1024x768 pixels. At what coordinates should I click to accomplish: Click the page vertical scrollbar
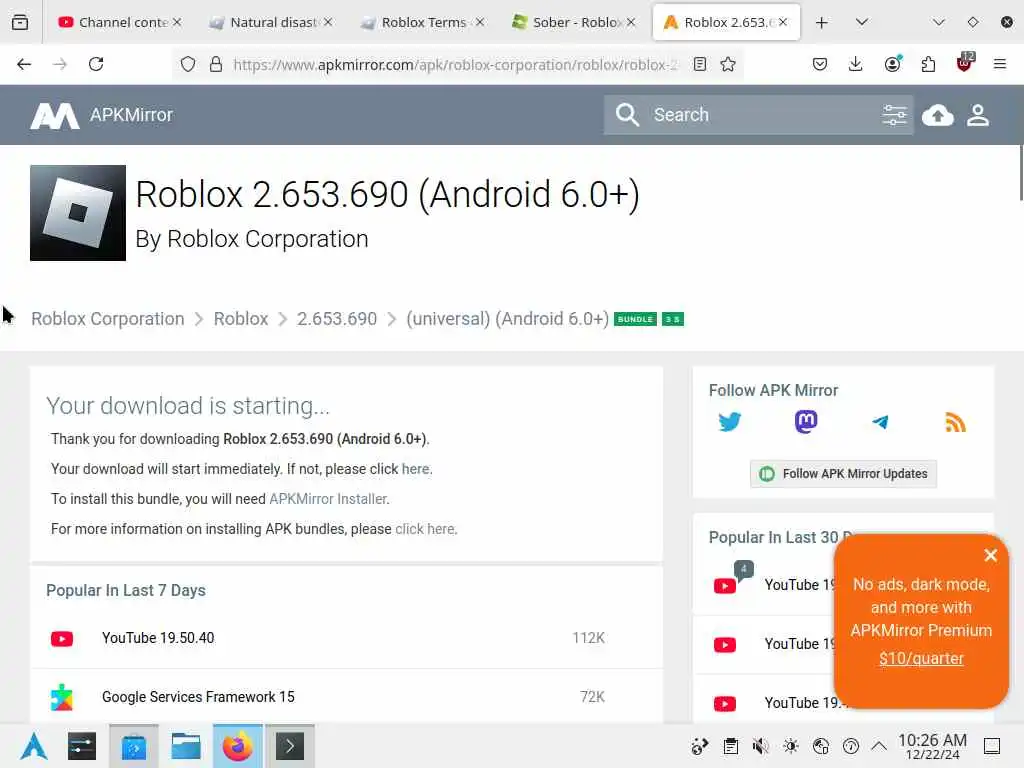[x=1021, y=173]
